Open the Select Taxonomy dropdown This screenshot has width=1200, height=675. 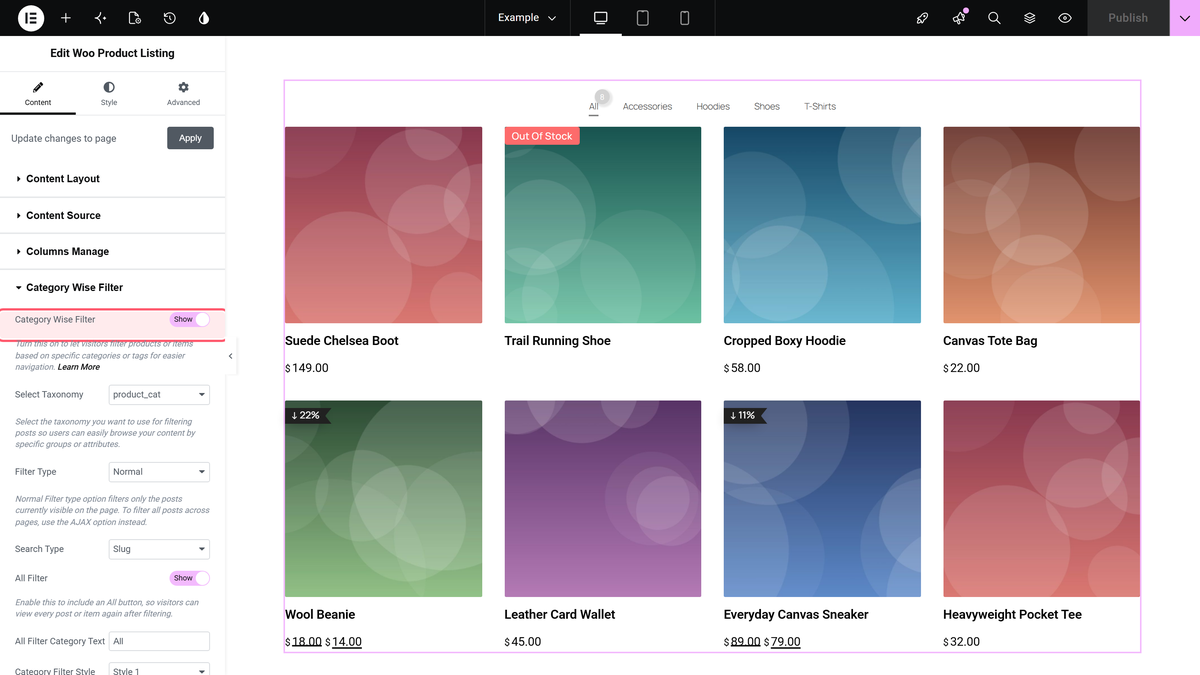pos(159,394)
